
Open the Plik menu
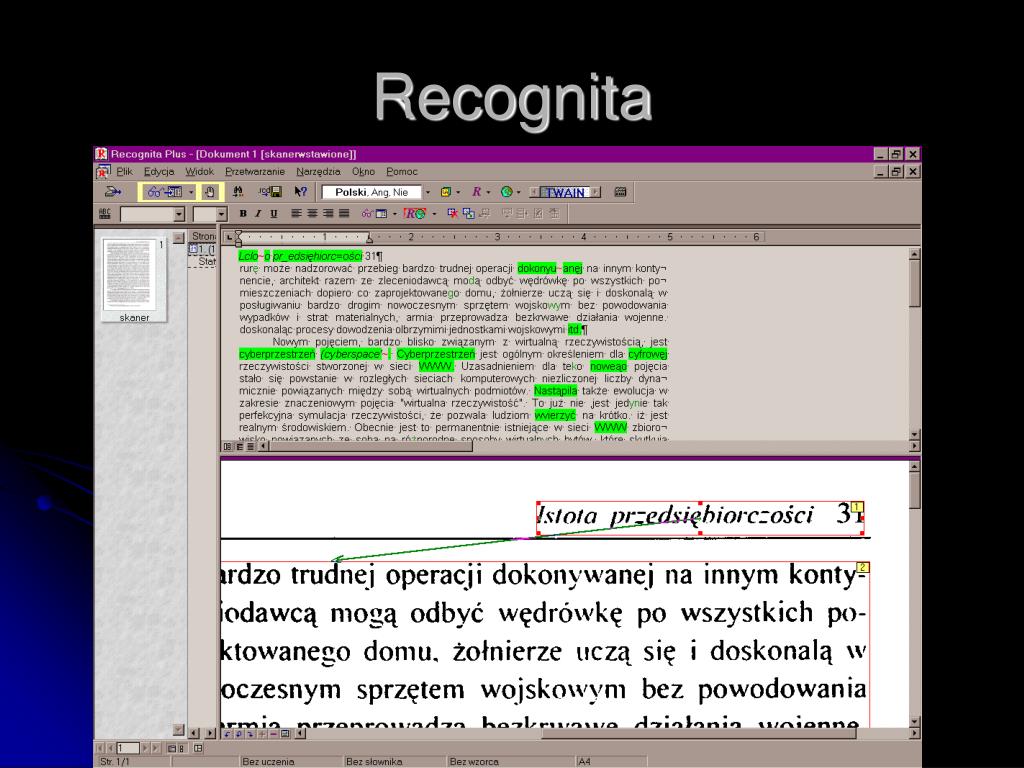124,172
